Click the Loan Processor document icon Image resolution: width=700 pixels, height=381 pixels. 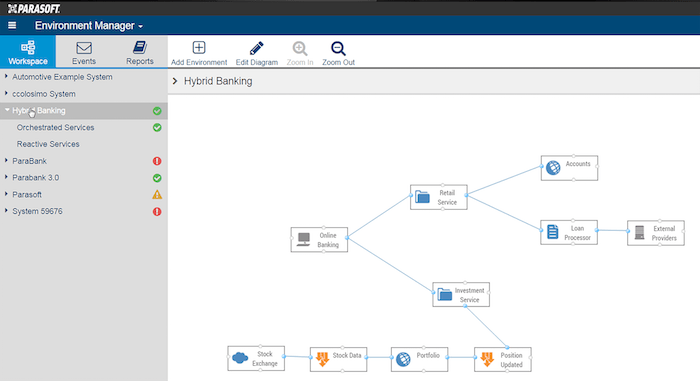click(553, 232)
